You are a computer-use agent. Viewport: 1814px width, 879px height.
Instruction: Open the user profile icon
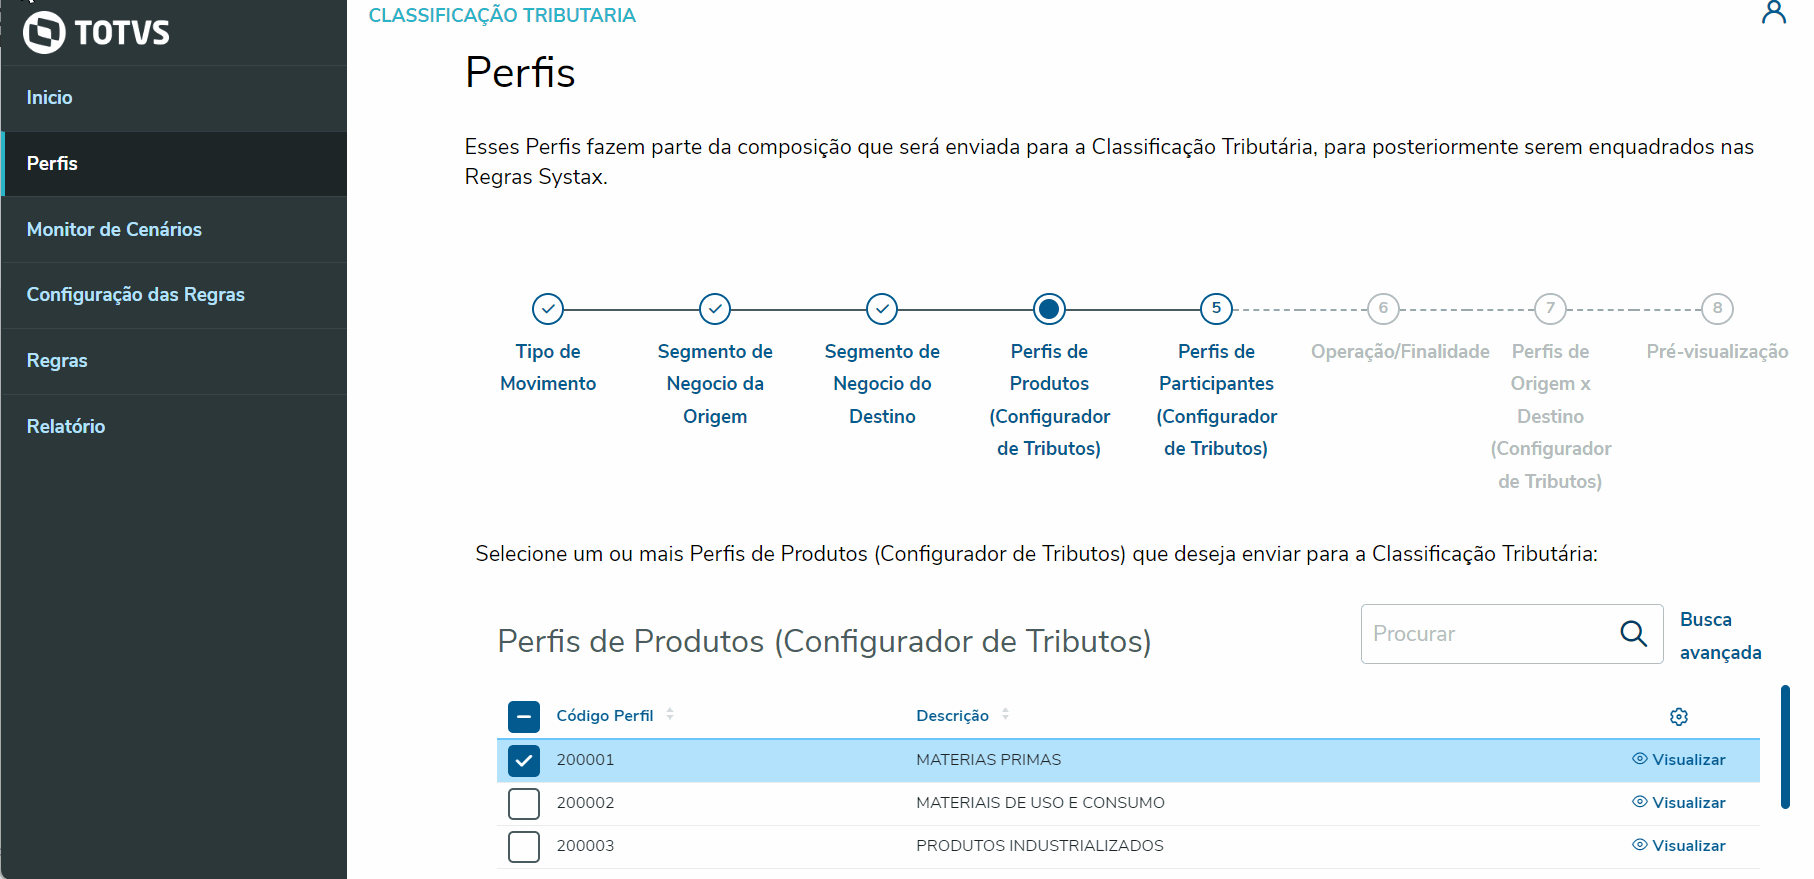pos(1773,13)
